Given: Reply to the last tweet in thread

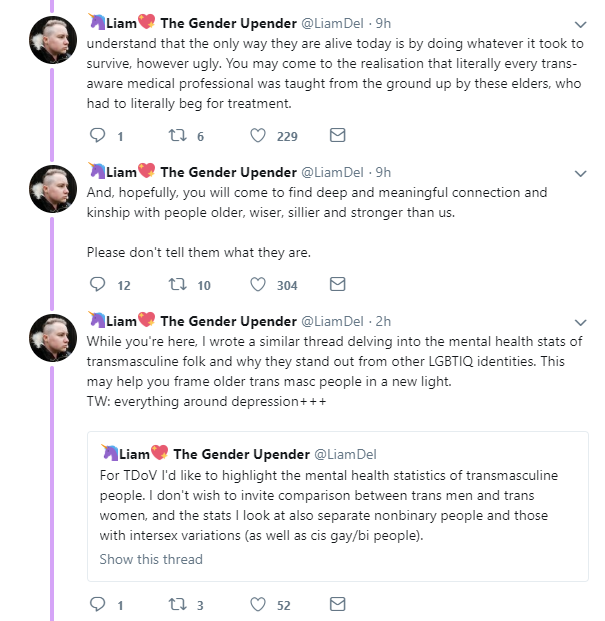Looking at the screenshot, I should [x=98, y=604].
